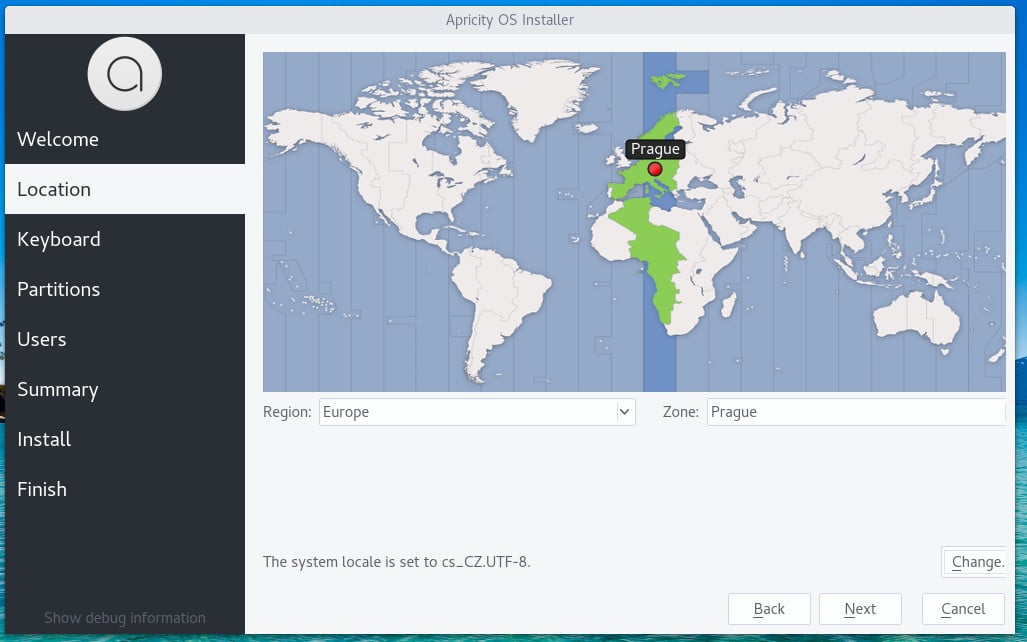Click Australia on the world map
The image size is (1027, 642).
(x=917, y=318)
